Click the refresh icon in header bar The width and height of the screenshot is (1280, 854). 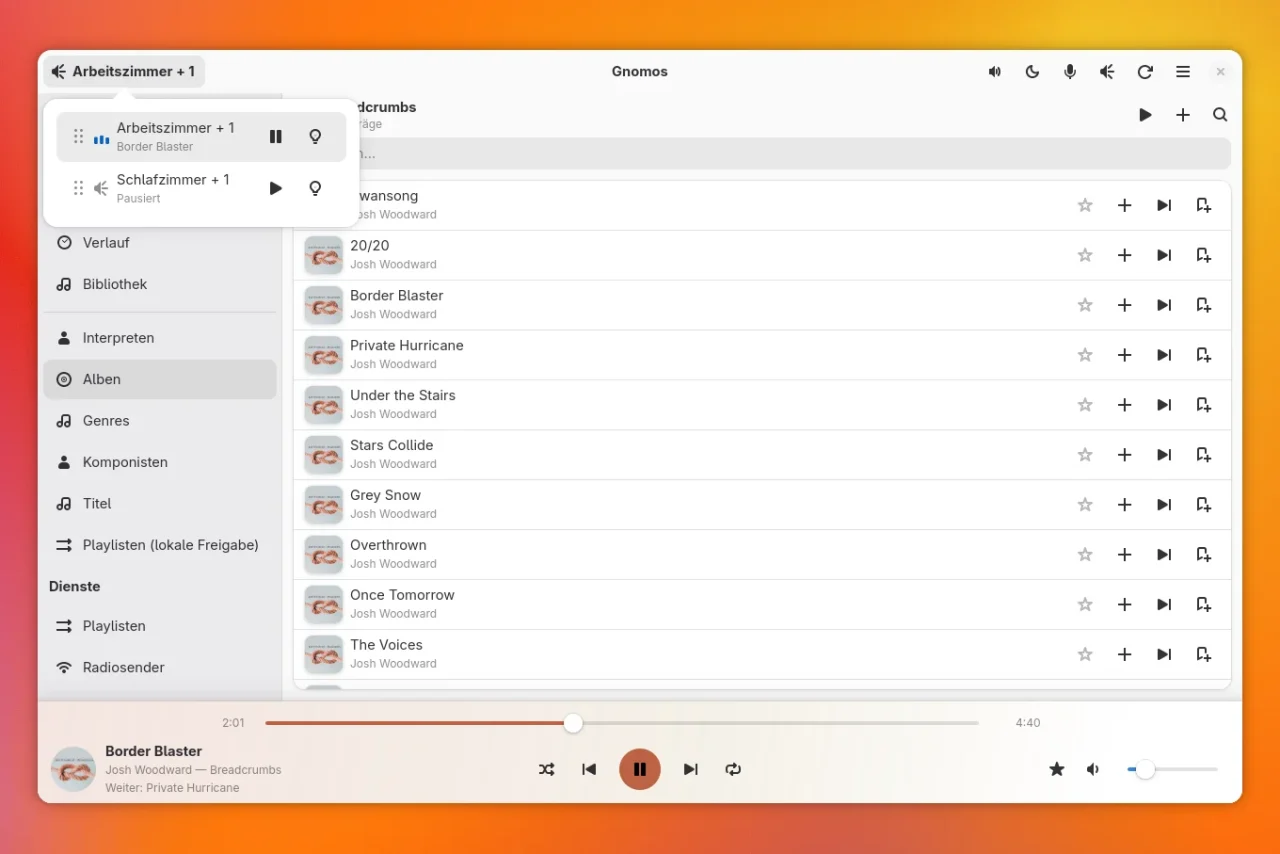[x=1145, y=72]
